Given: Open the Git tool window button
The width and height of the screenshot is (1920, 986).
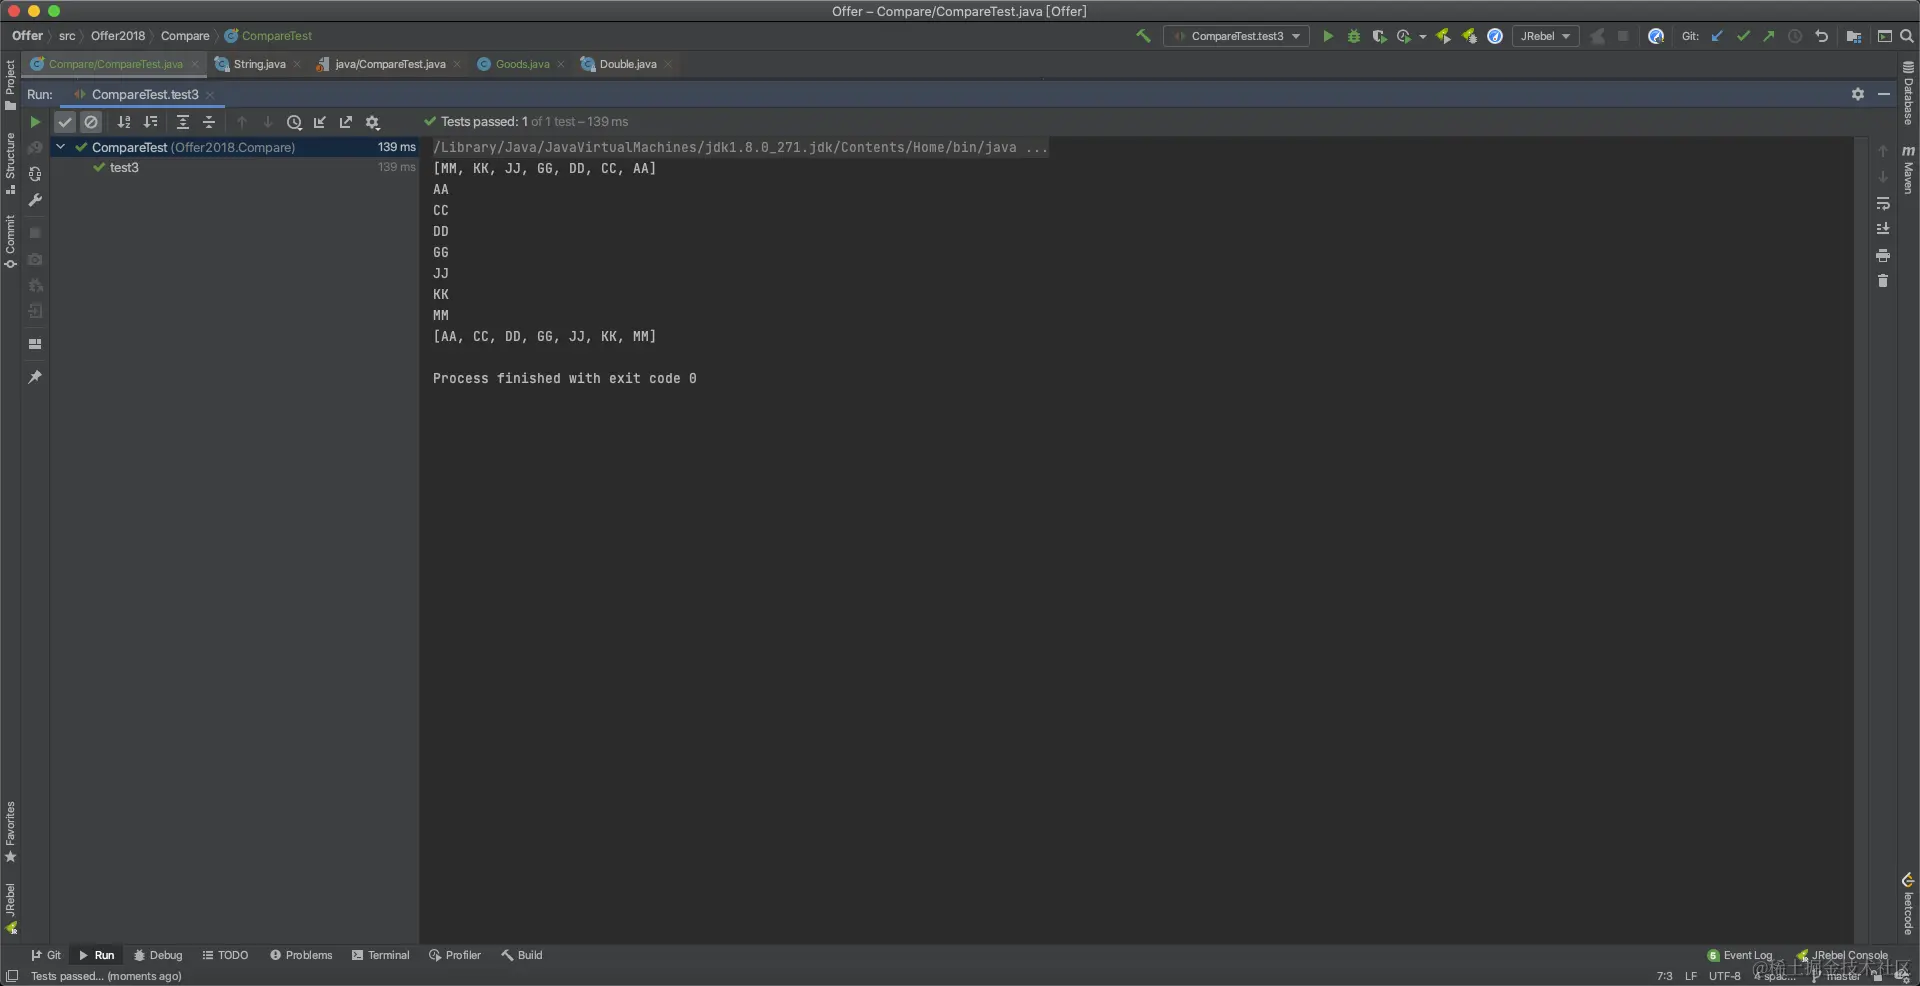Looking at the screenshot, I should coord(46,955).
